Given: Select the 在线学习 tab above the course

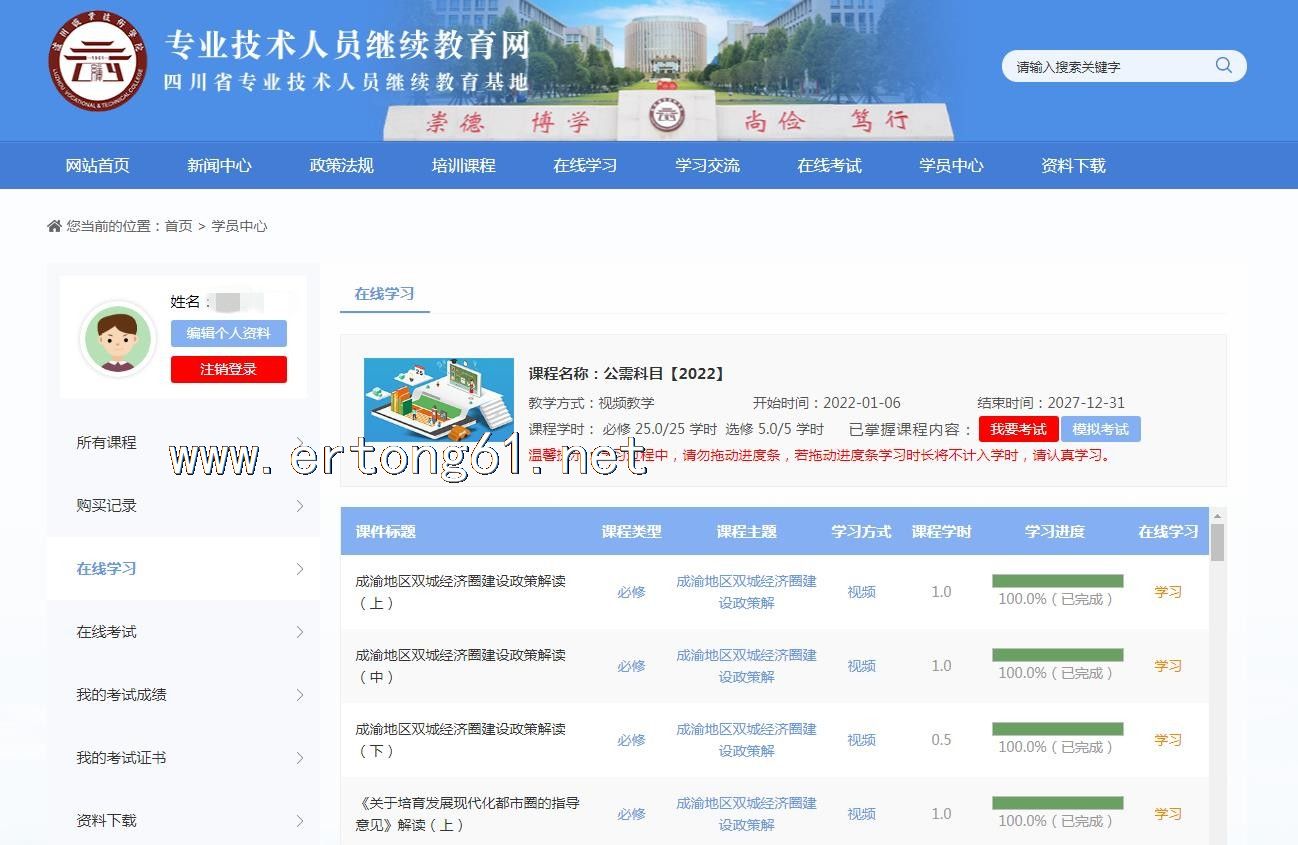Looking at the screenshot, I should pyautogui.click(x=384, y=294).
